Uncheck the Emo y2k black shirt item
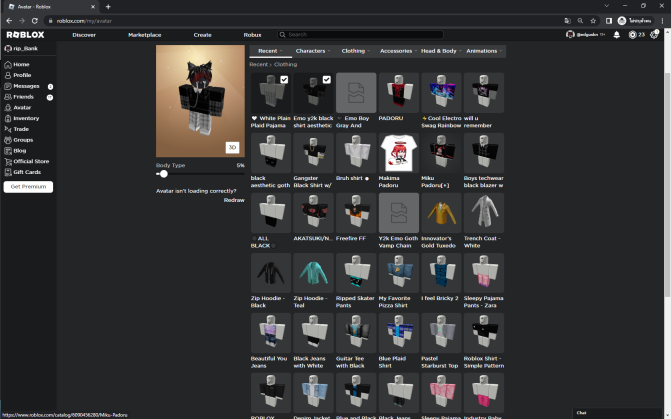The image size is (671, 419). click(327, 80)
